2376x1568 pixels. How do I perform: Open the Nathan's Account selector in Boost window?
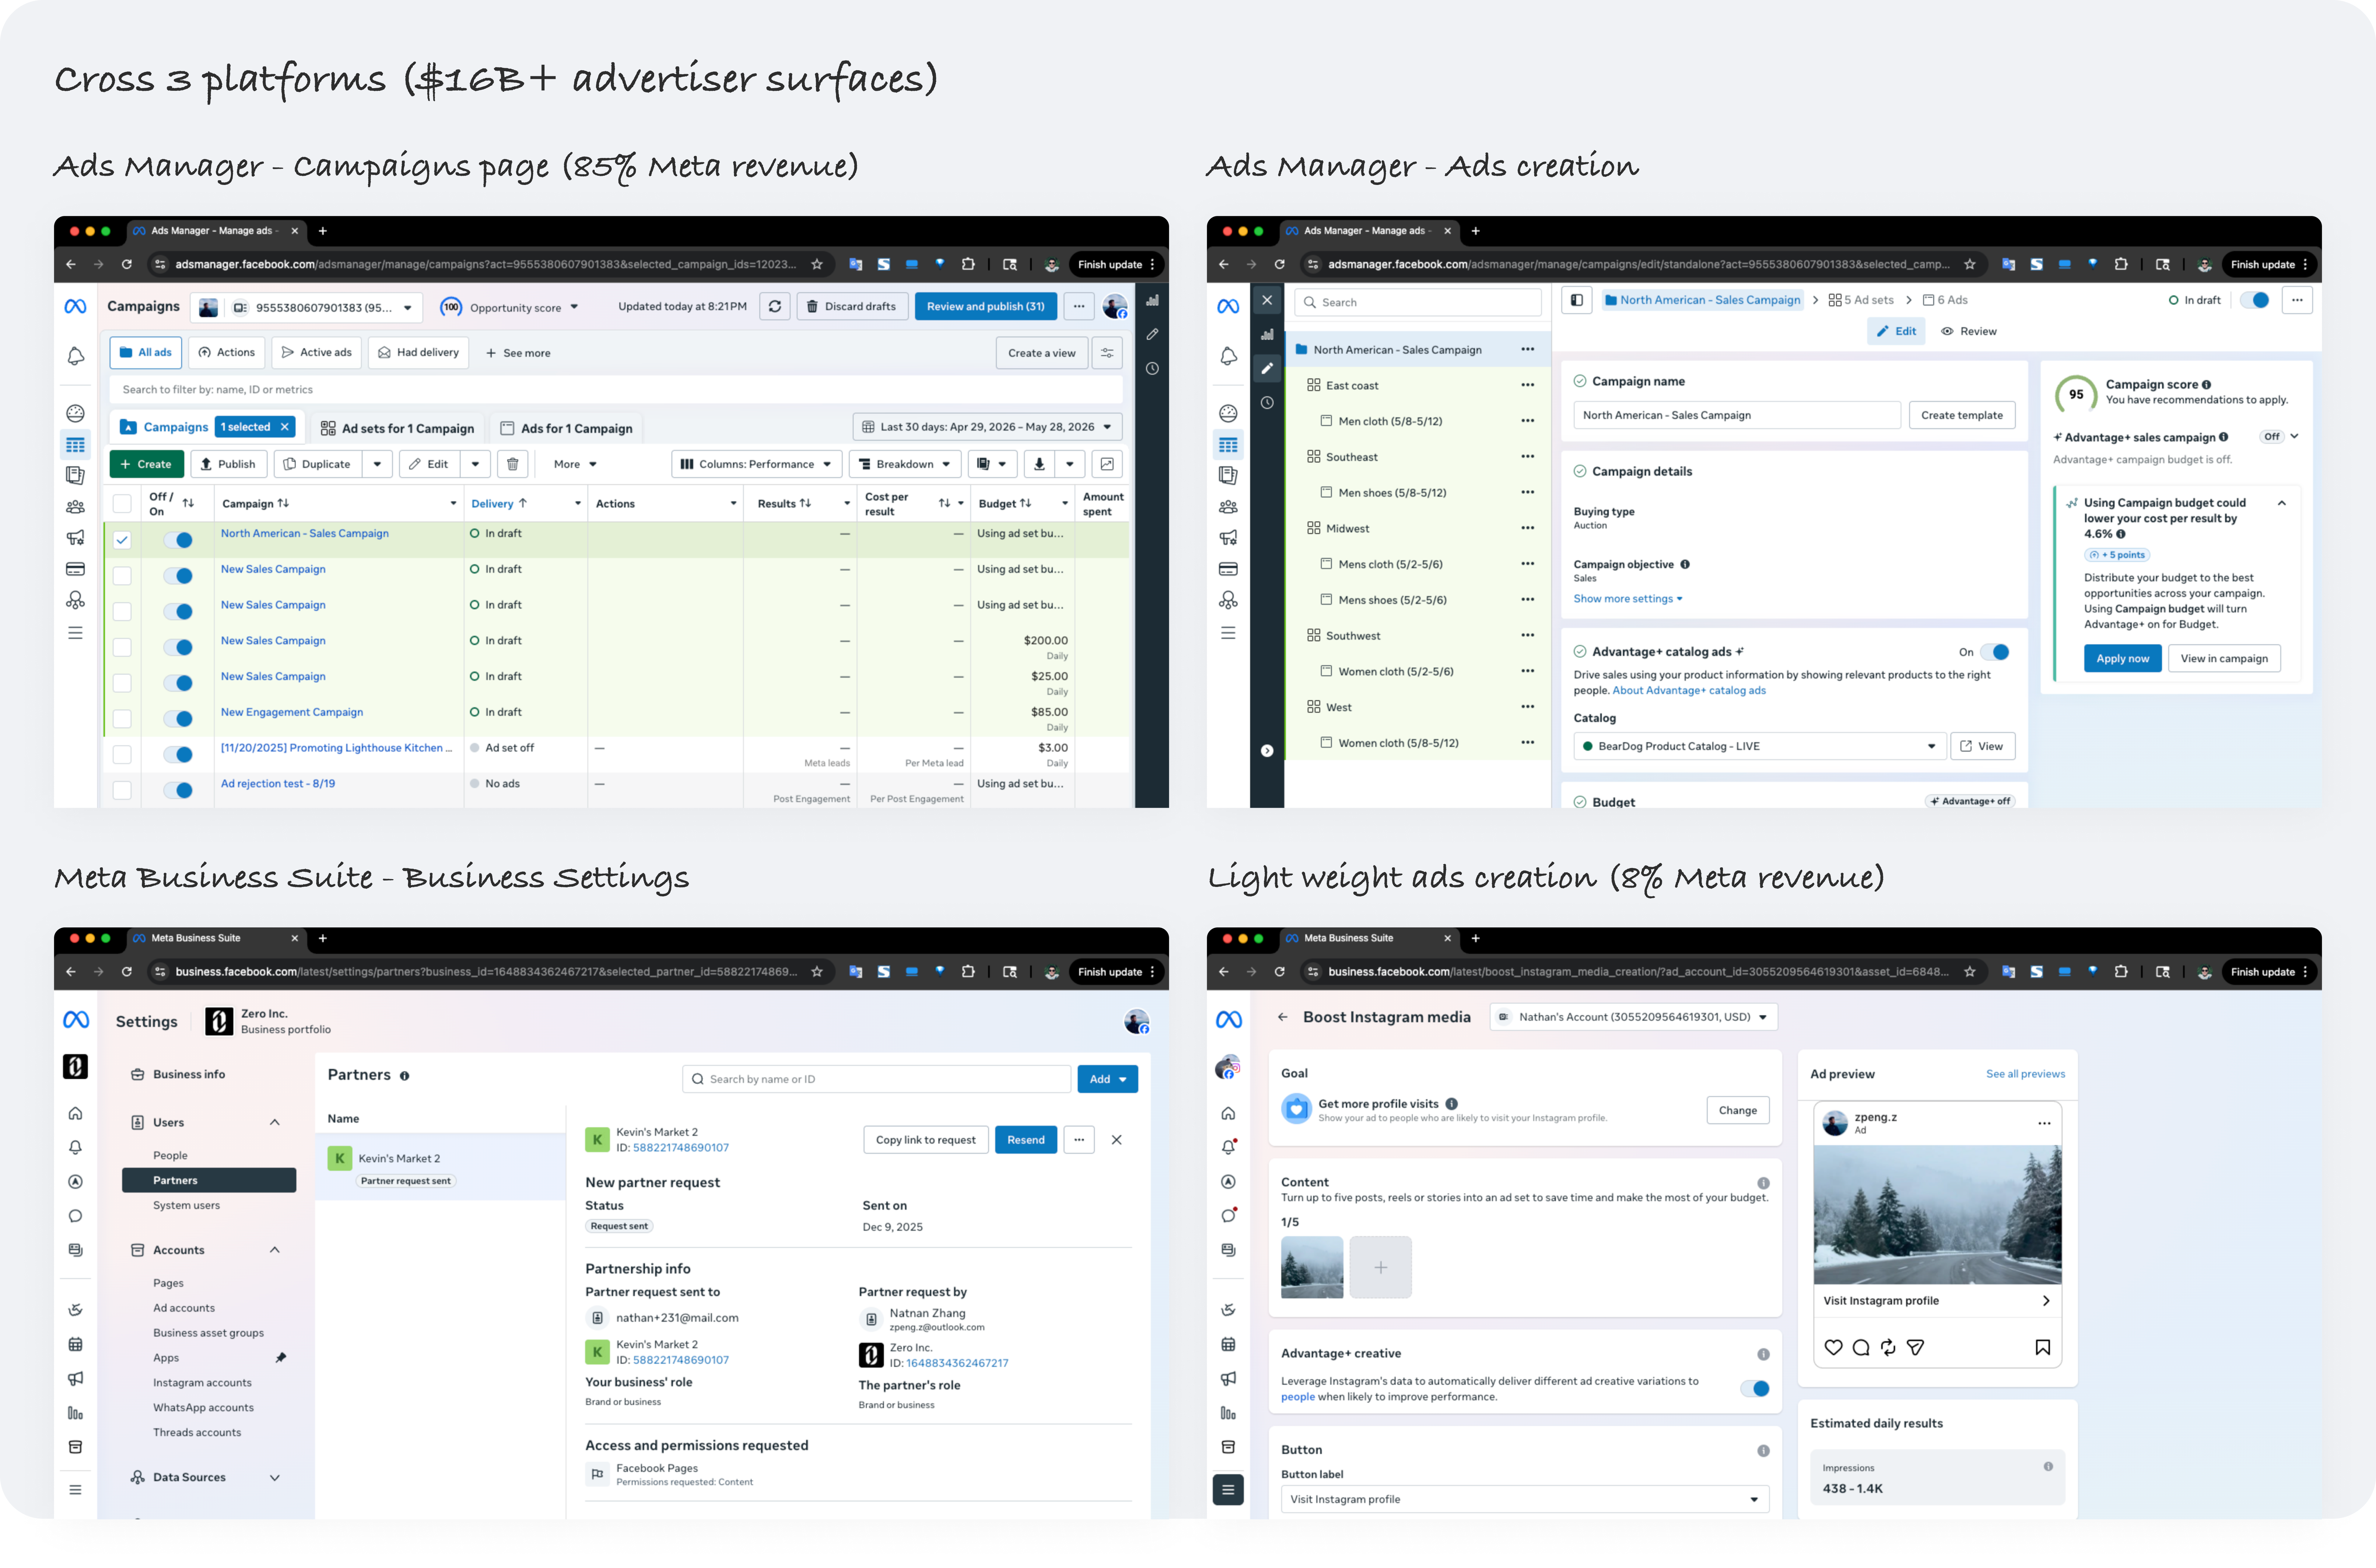pos(1634,1017)
